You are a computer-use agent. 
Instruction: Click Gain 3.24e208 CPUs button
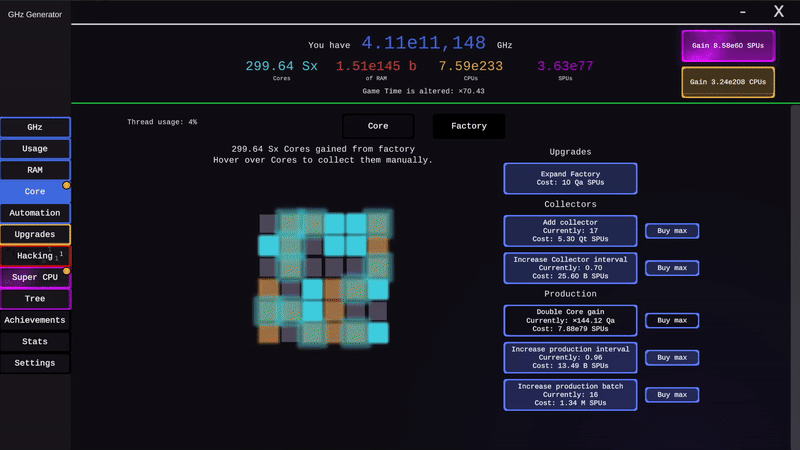(x=728, y=82)
